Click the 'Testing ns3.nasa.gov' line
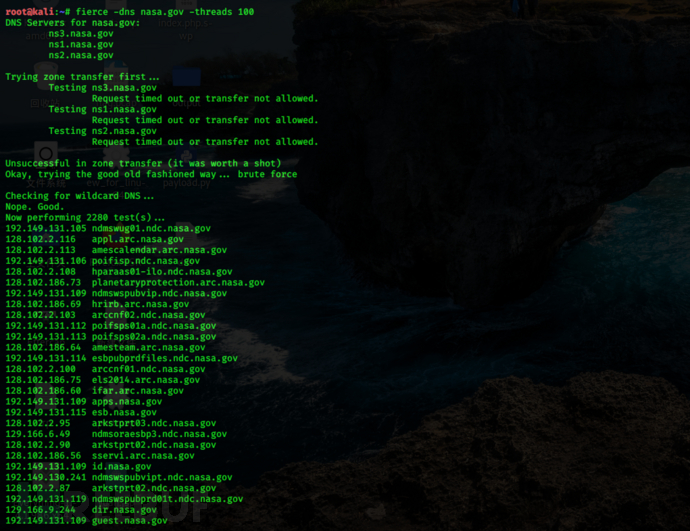 coord(103,88)
